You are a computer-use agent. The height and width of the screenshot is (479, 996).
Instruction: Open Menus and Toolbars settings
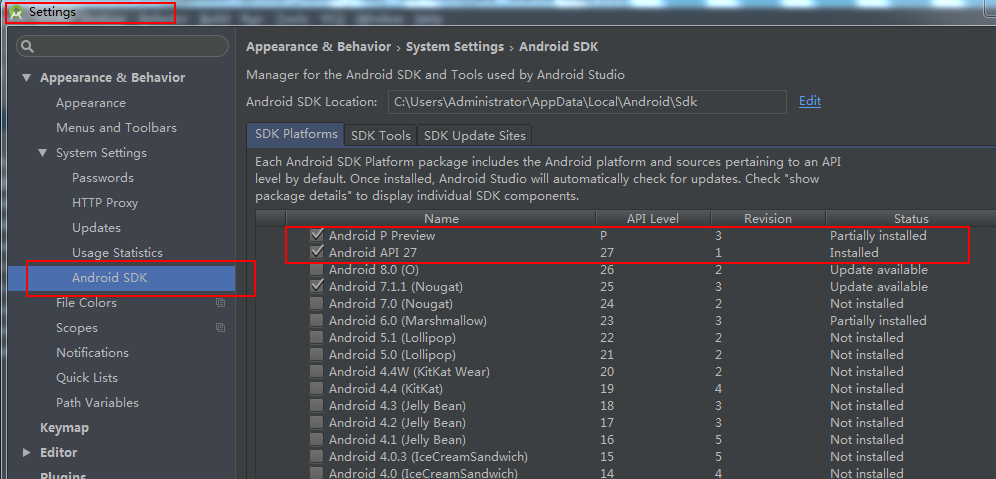(116, 128)
